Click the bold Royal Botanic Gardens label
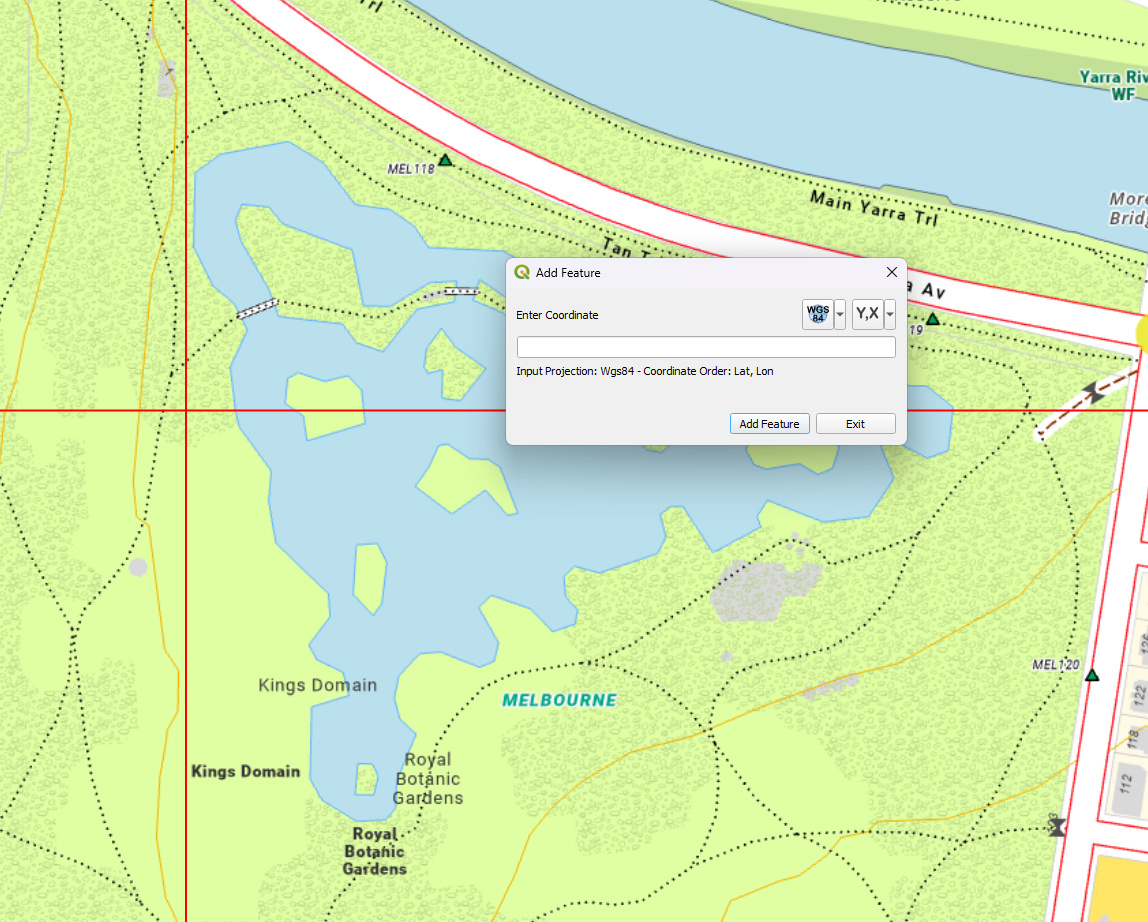Image resolution: width=1148 pixels, height=922 pixels. 375,851
